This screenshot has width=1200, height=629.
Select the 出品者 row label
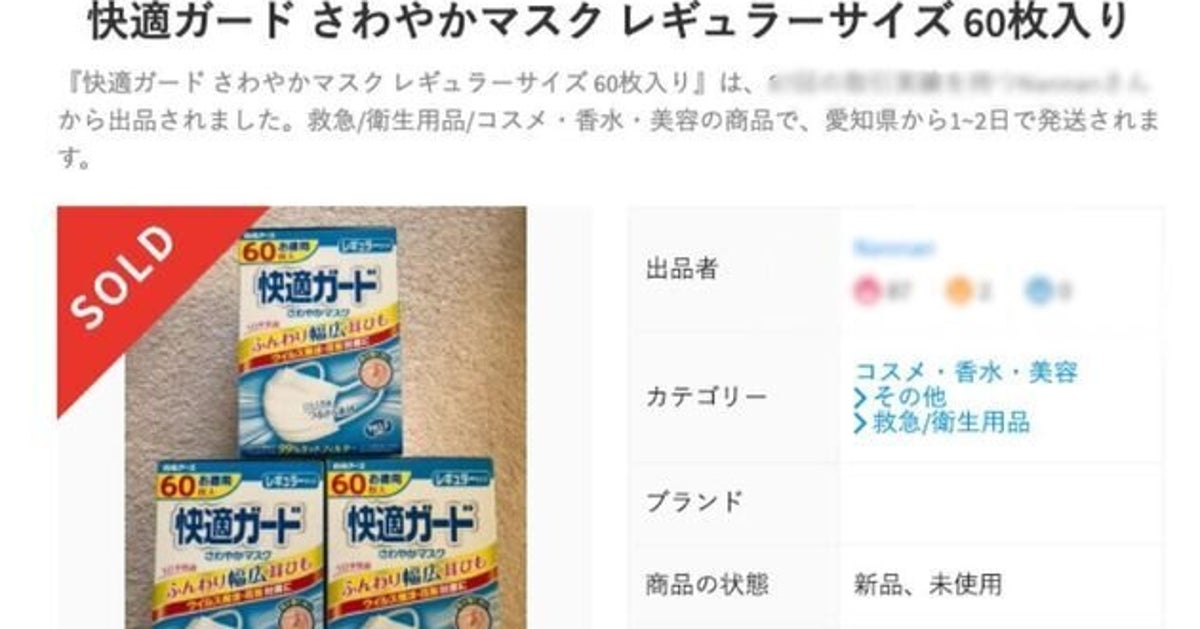[681, 268]
